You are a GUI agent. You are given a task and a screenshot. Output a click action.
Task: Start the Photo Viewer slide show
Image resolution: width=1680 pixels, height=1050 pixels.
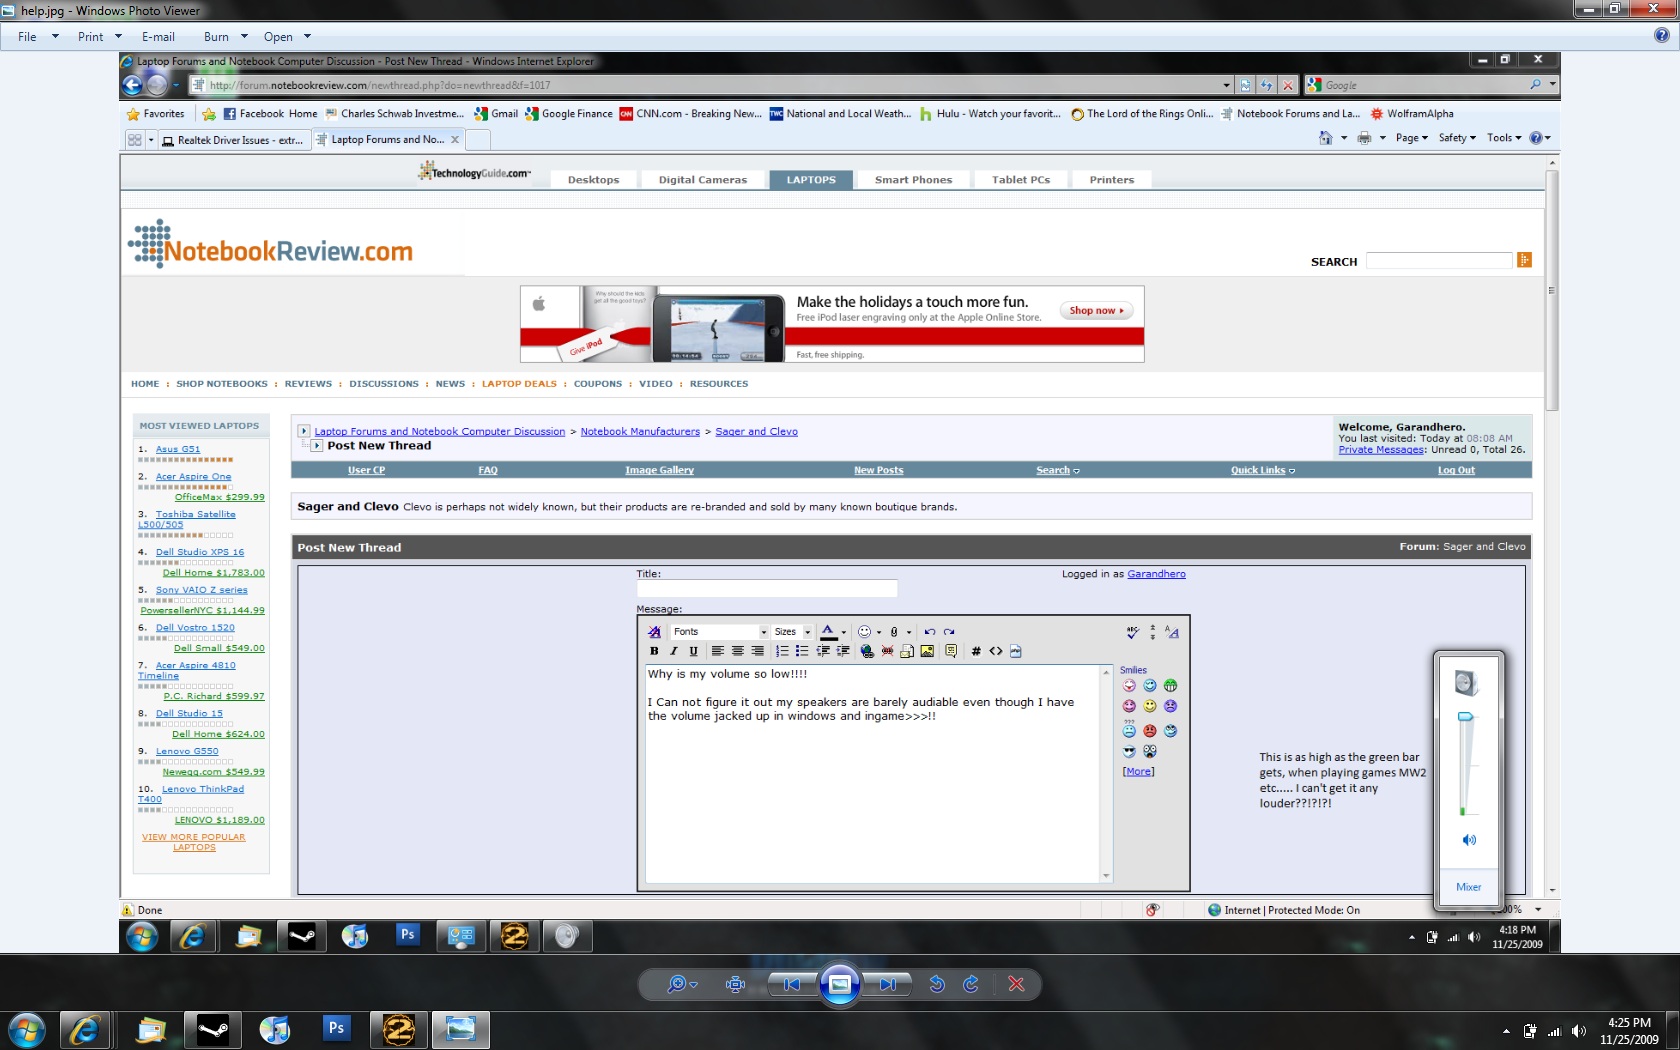coord(840,984)
